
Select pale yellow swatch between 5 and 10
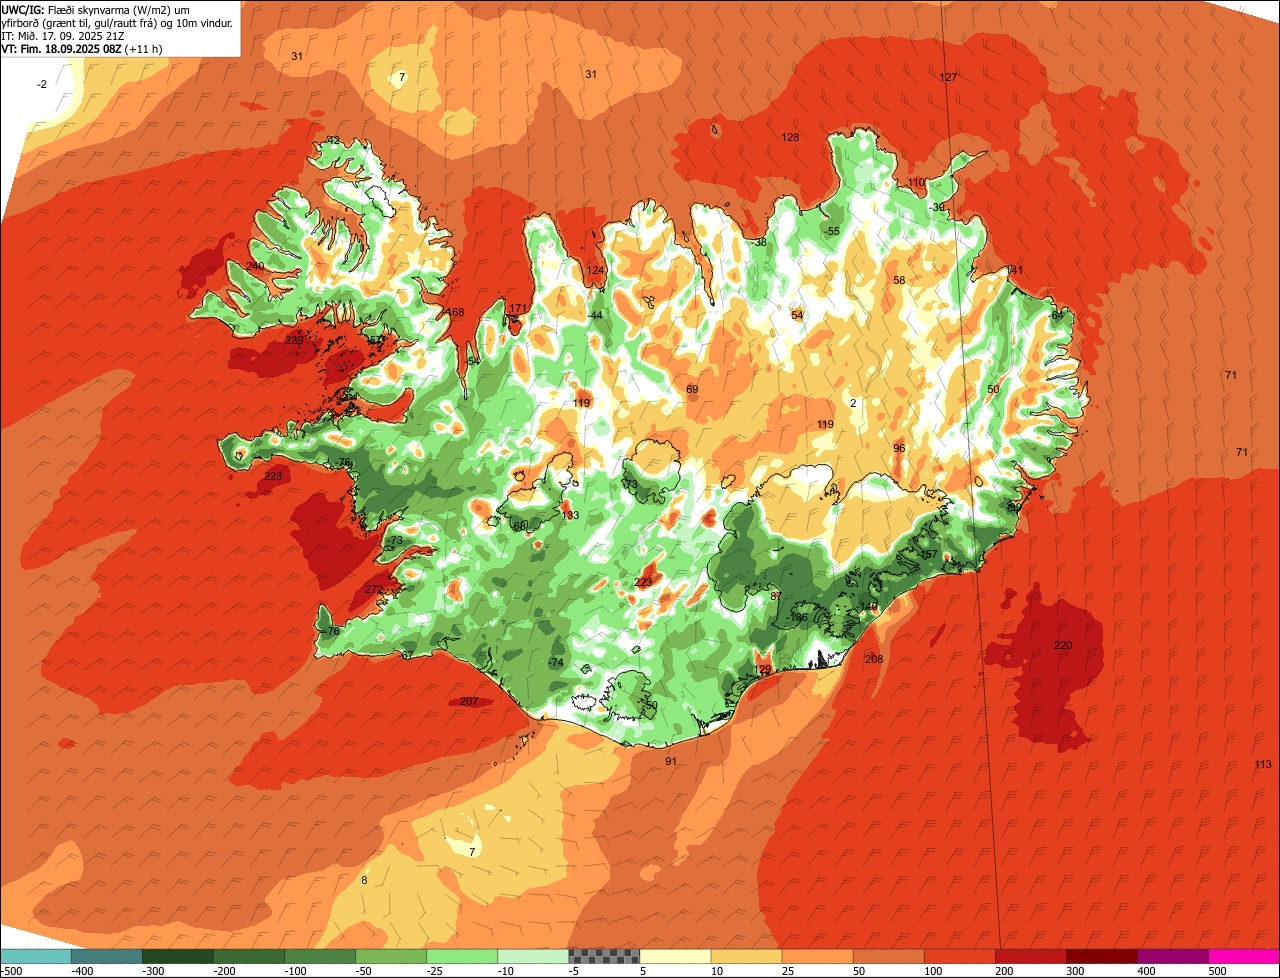coord(675,956)
